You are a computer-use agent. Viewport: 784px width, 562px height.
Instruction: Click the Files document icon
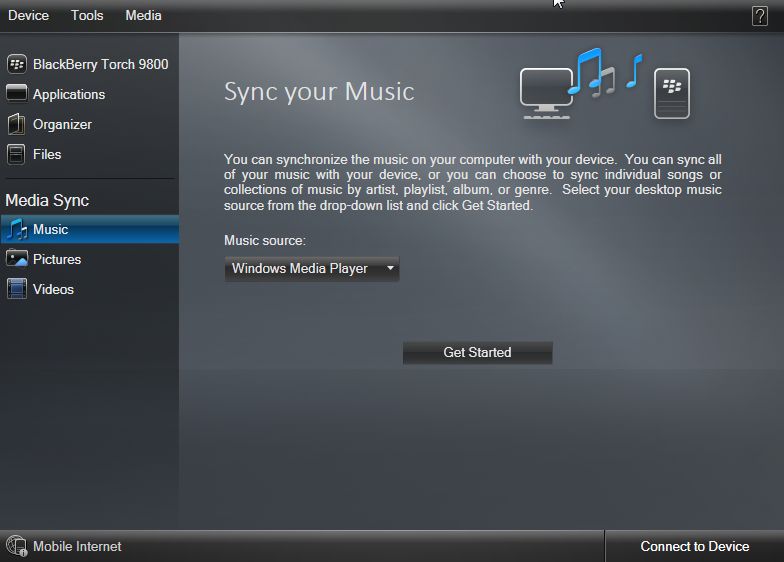tap(16, 154)
